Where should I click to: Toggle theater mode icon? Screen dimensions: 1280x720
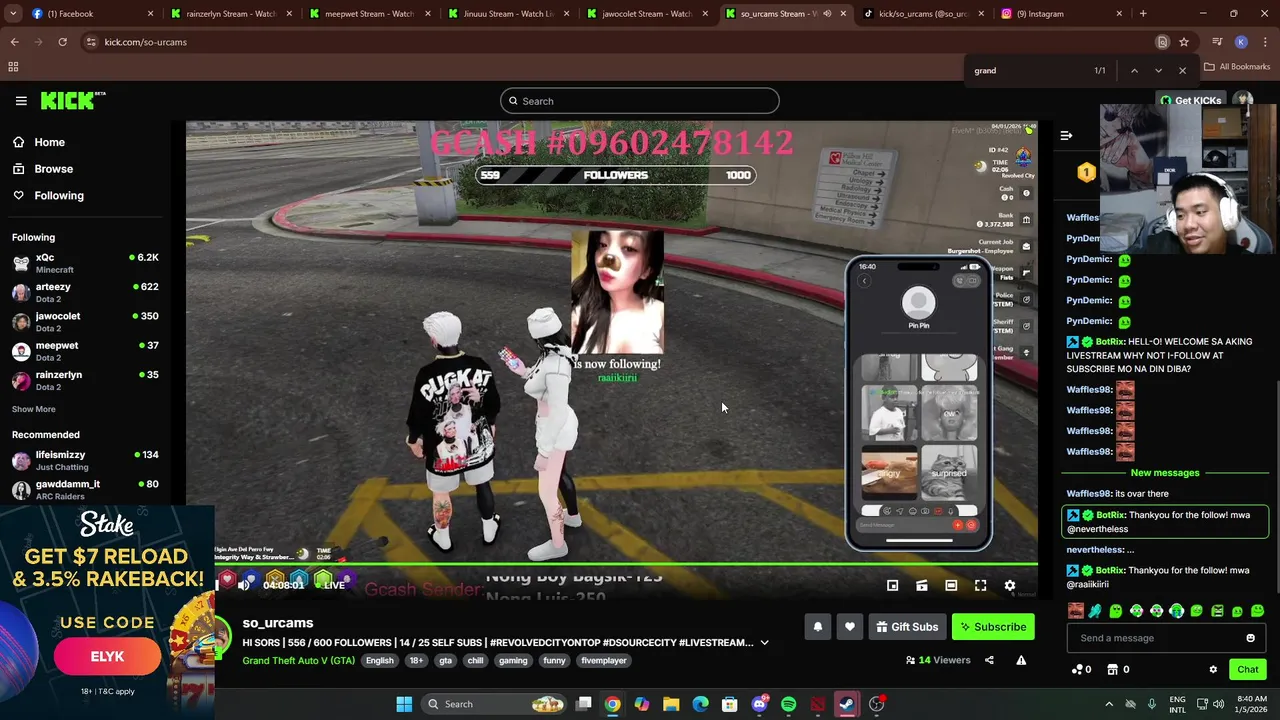click(951, 586)
